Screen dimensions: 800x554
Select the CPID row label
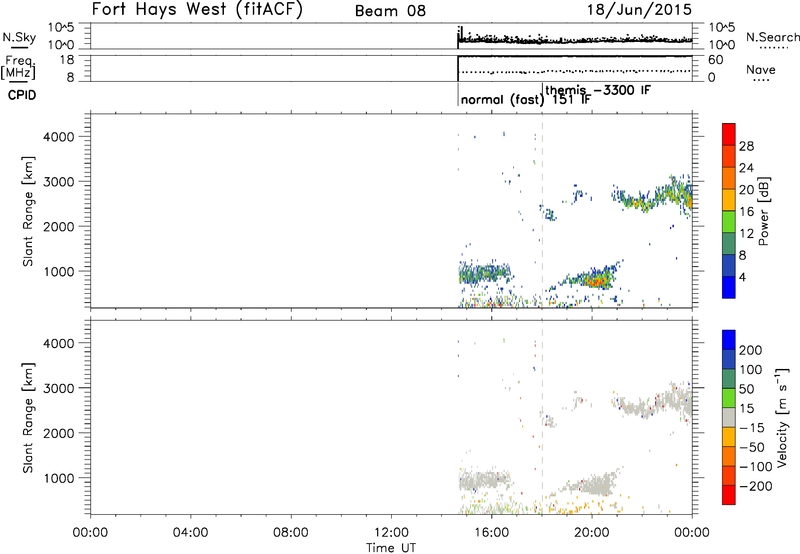pos(22,95)
